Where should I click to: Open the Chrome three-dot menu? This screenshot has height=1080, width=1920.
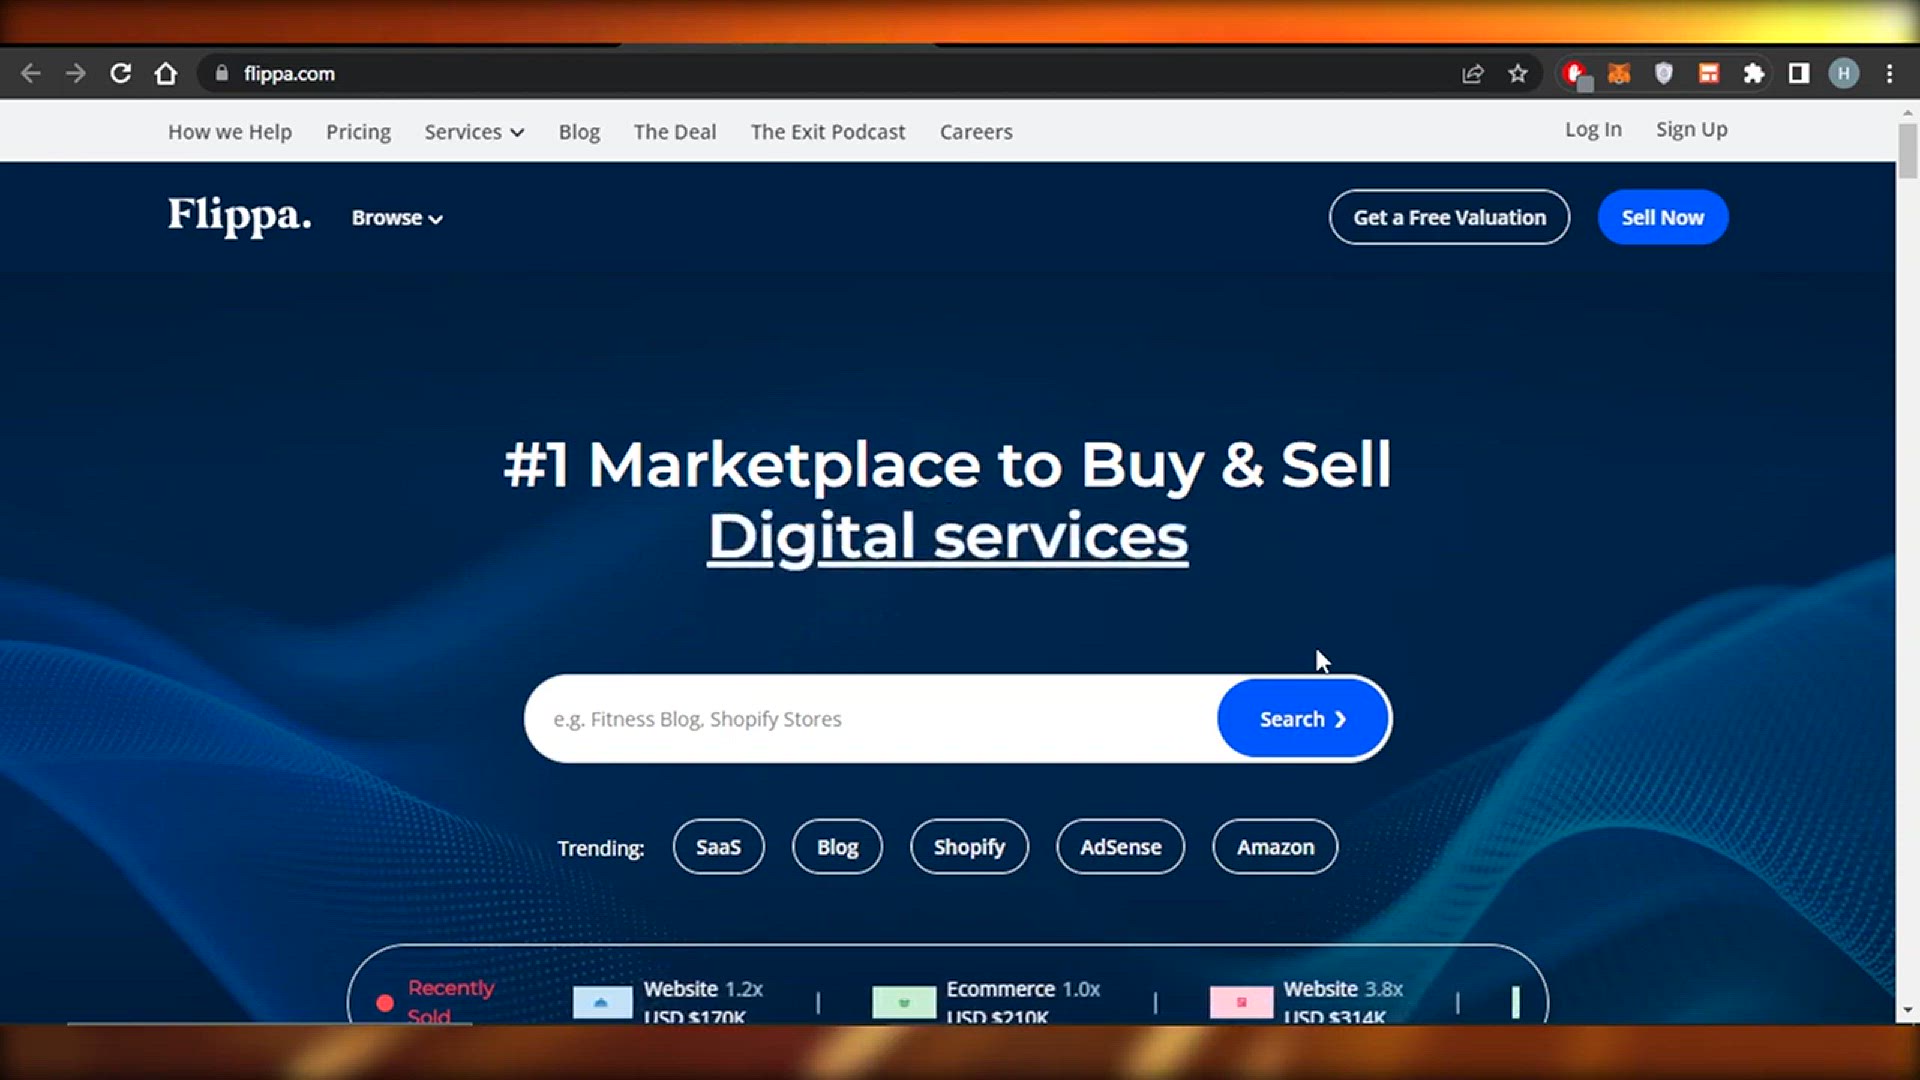coord(1890,74)
